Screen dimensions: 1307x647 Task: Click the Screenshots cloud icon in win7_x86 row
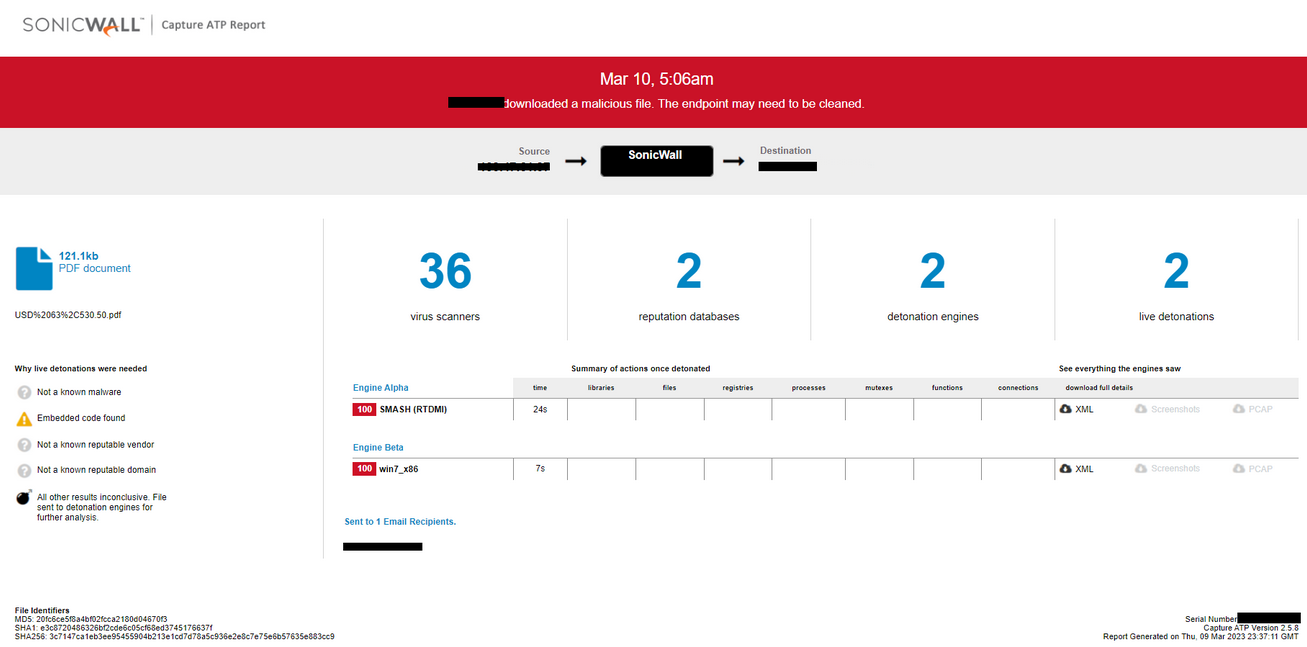point(1141,468)
